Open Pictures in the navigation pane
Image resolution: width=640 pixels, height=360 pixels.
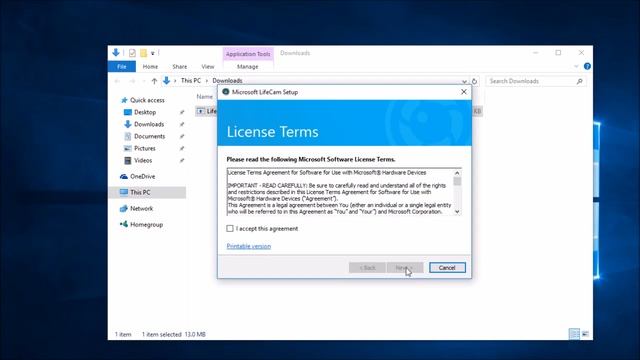click(x=144, y=148)
